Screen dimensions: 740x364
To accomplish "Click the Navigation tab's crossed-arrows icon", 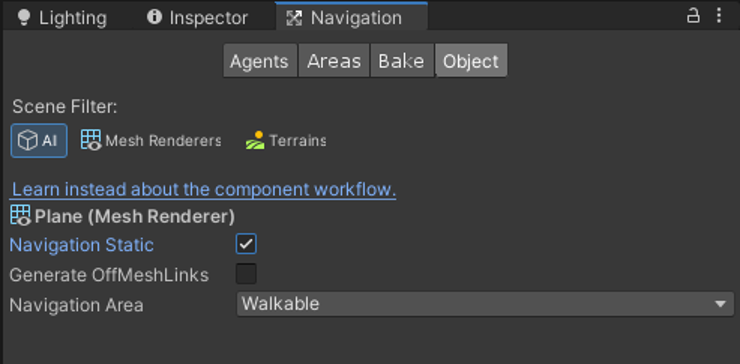I will click(294, 18).
